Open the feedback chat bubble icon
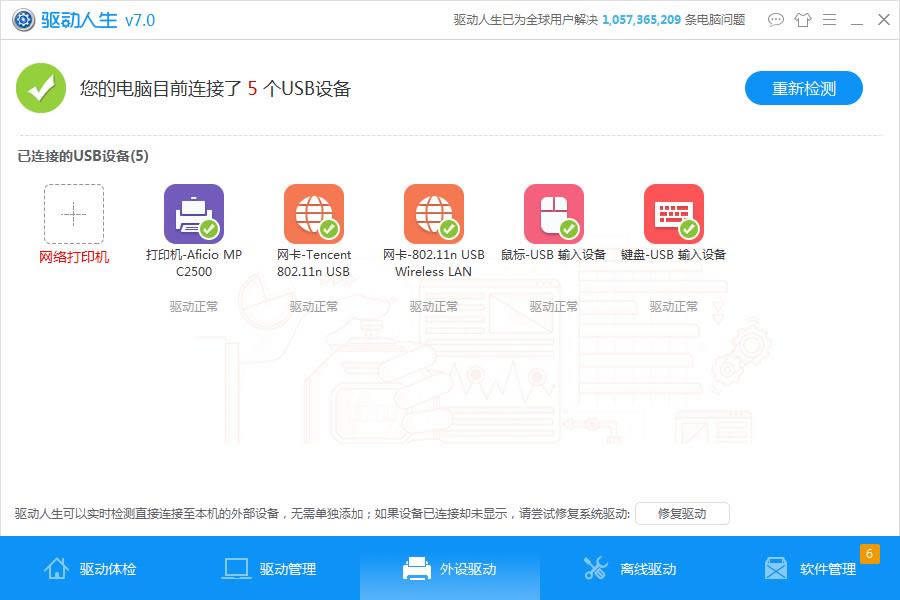The image size is (900, 600). coord(776,20)
